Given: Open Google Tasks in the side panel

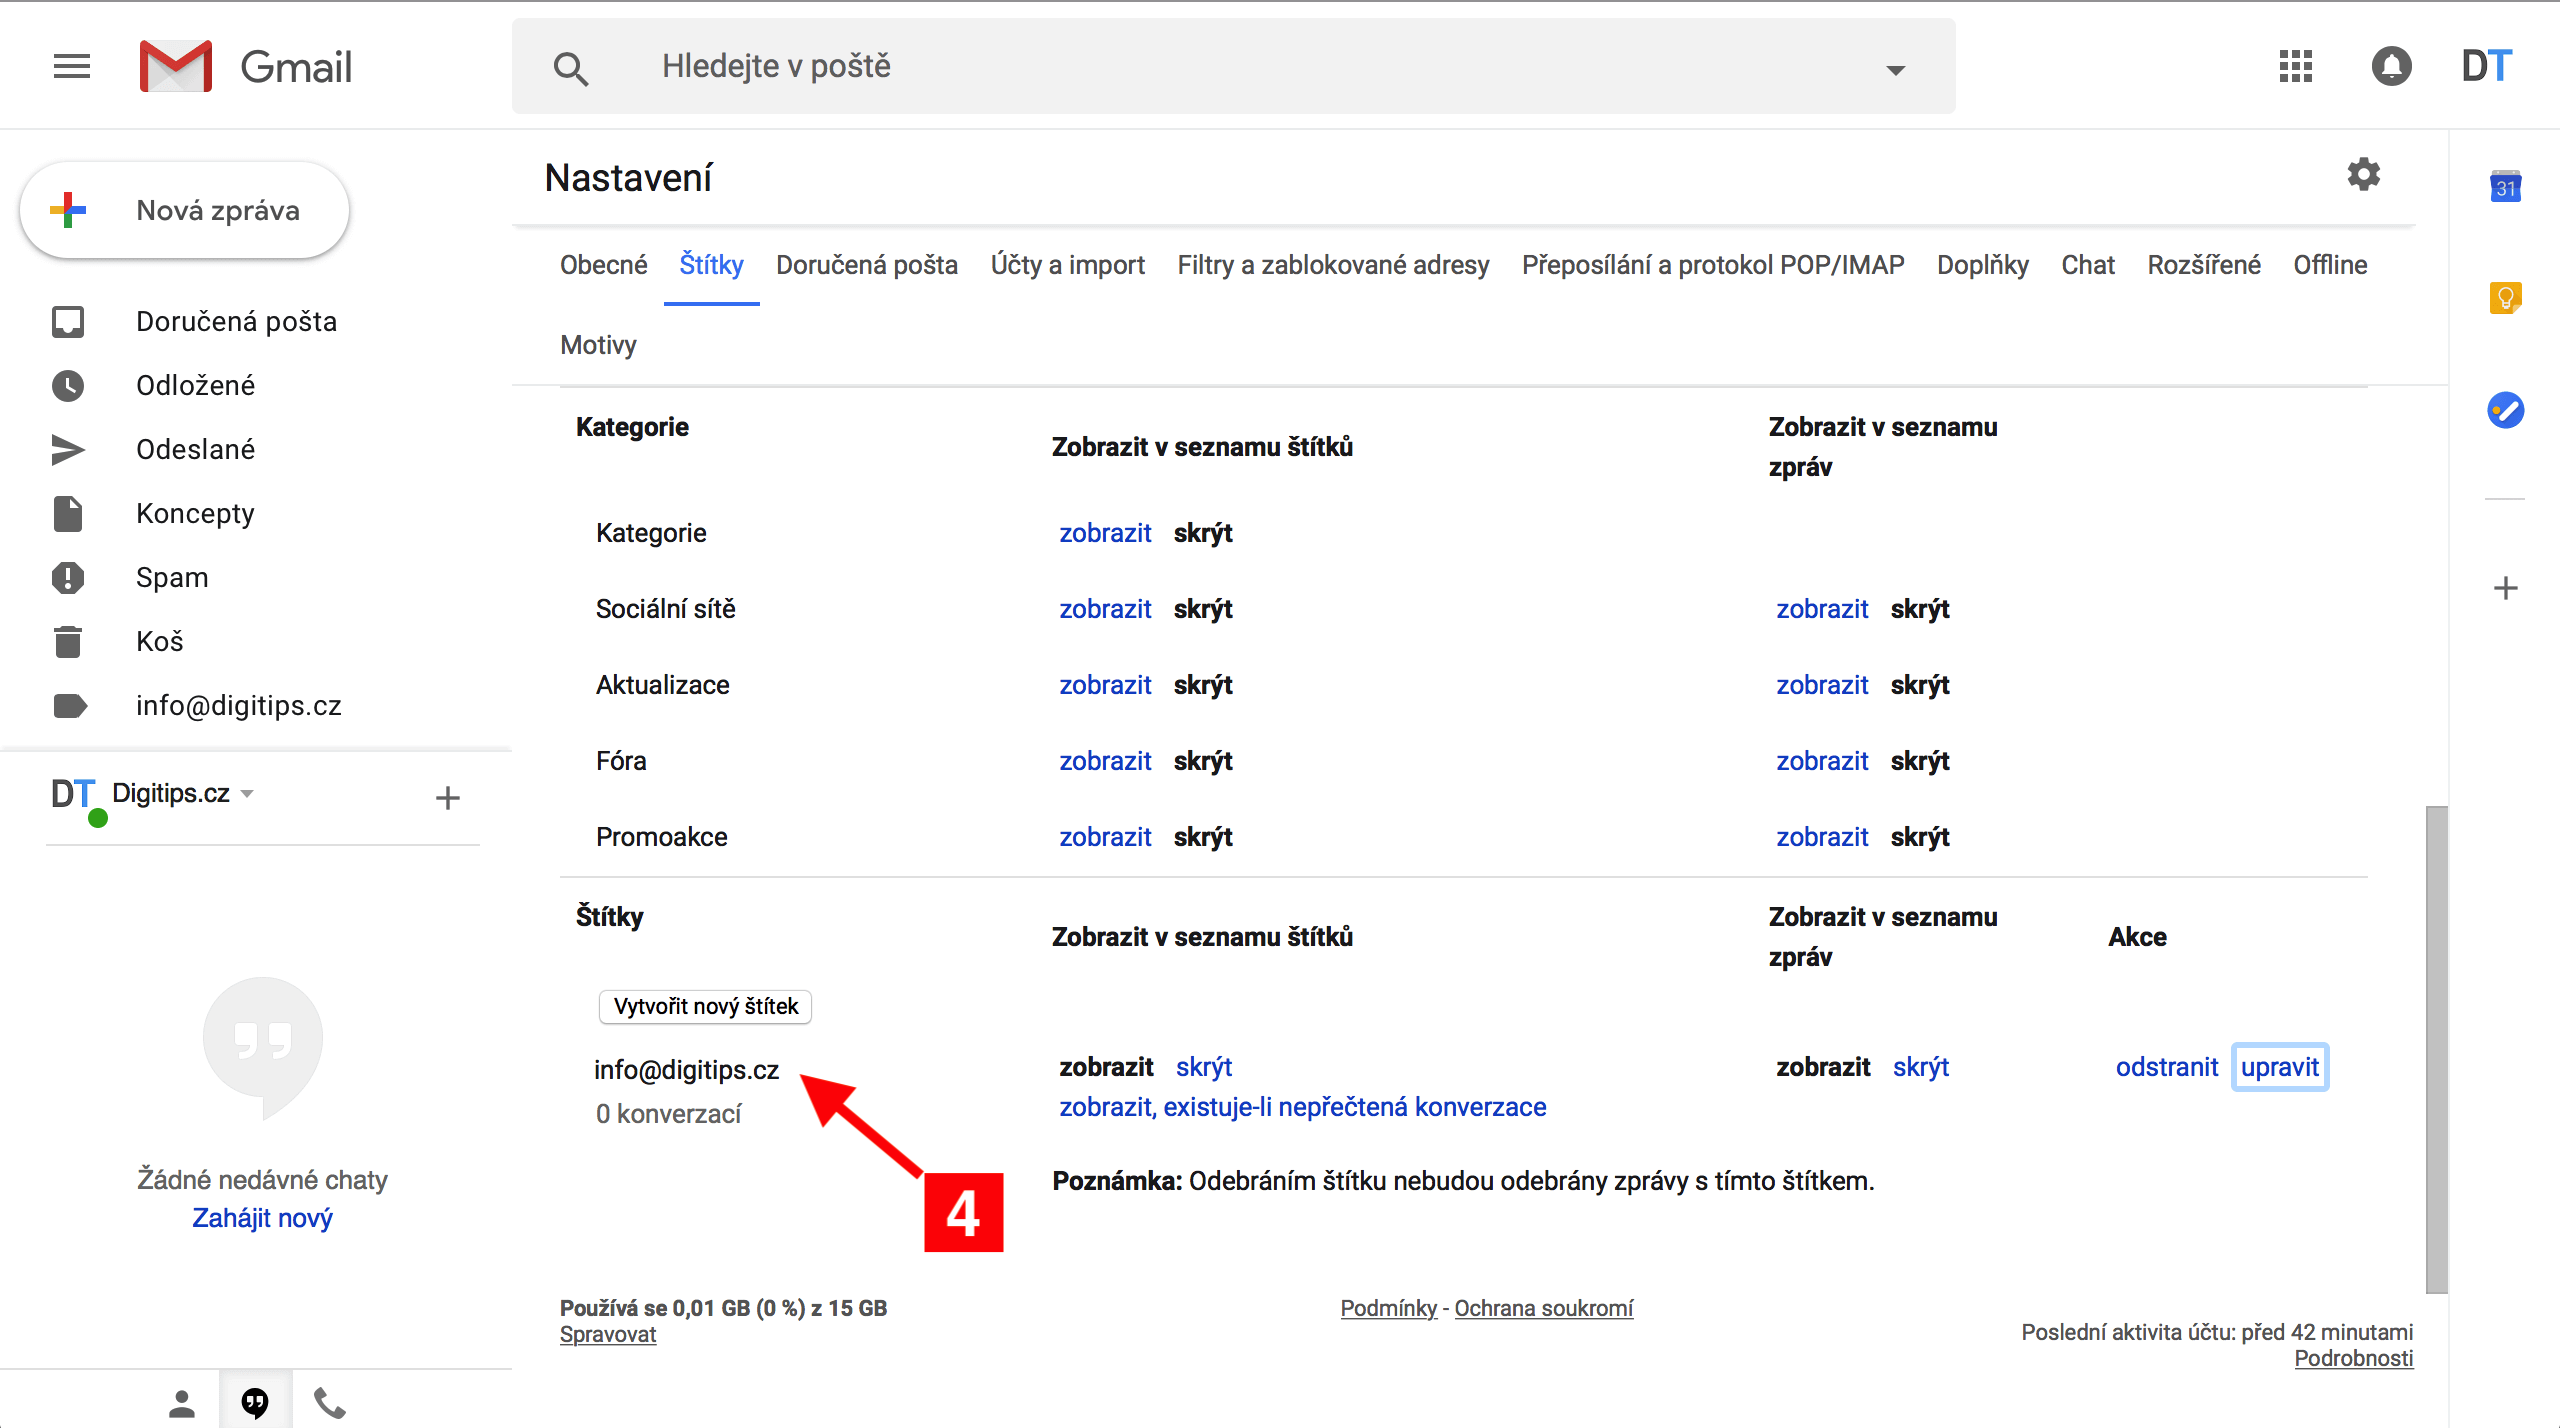Looking at the screenshot, I should tap(2506, 410).
